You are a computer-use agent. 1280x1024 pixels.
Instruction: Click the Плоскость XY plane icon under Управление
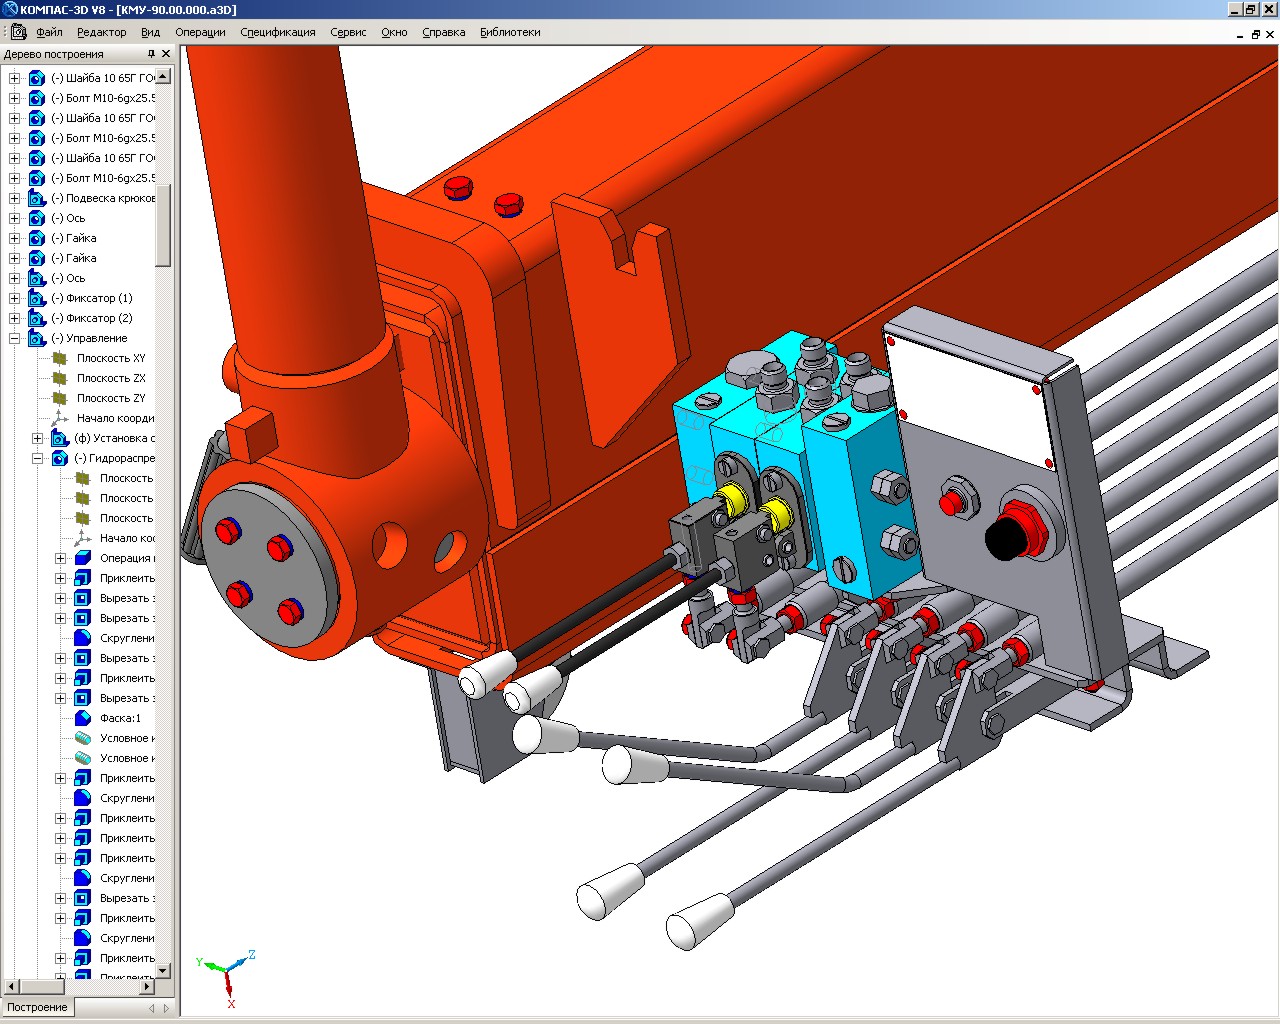point(60,358)
